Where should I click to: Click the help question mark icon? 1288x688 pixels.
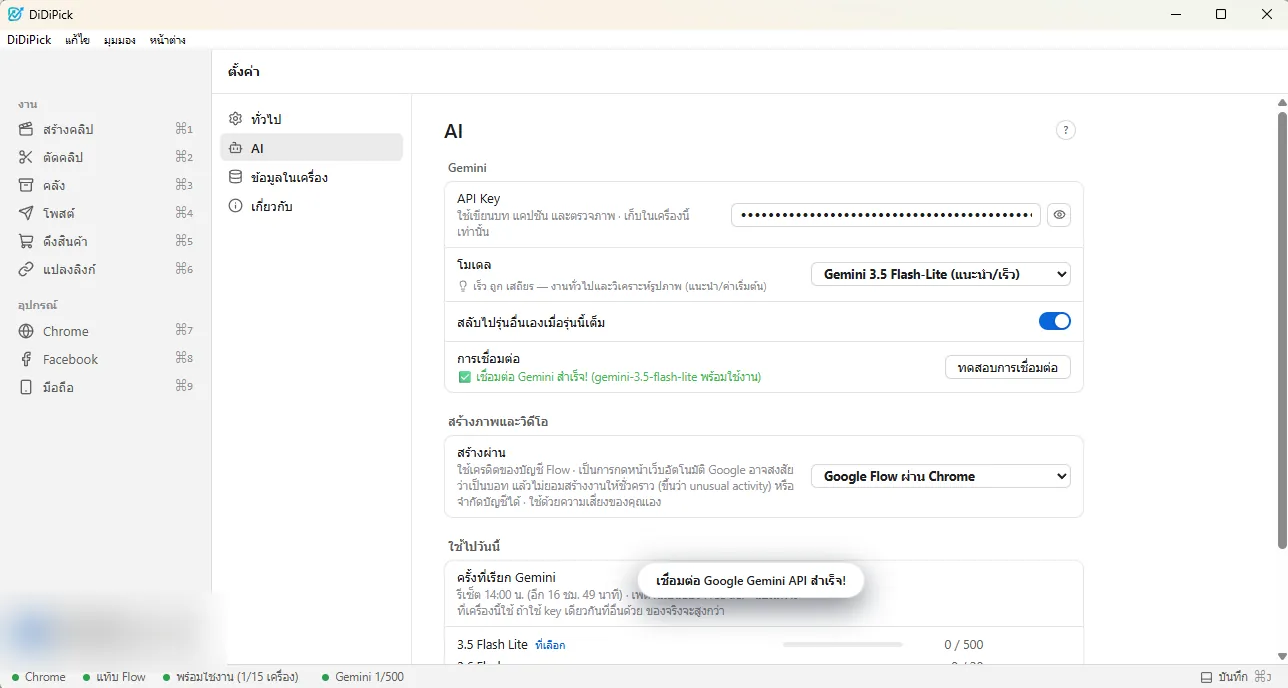(x=1066, y=130)
